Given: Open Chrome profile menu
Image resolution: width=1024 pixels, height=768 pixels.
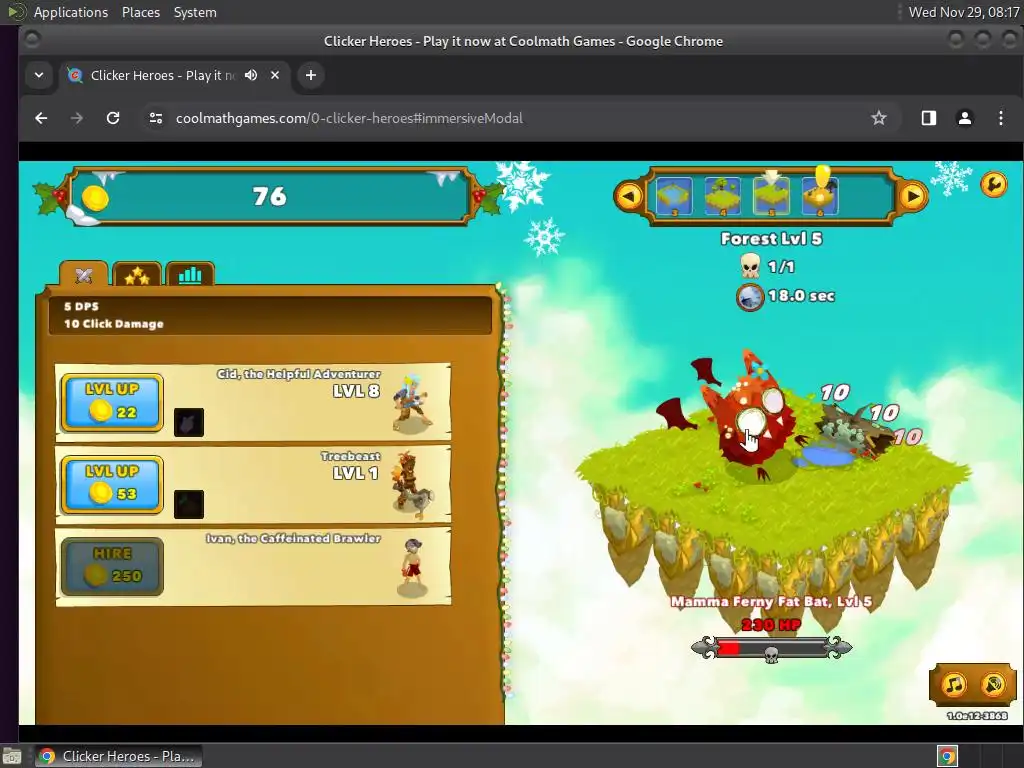Looking at the screenshot, I should point(965,118).
